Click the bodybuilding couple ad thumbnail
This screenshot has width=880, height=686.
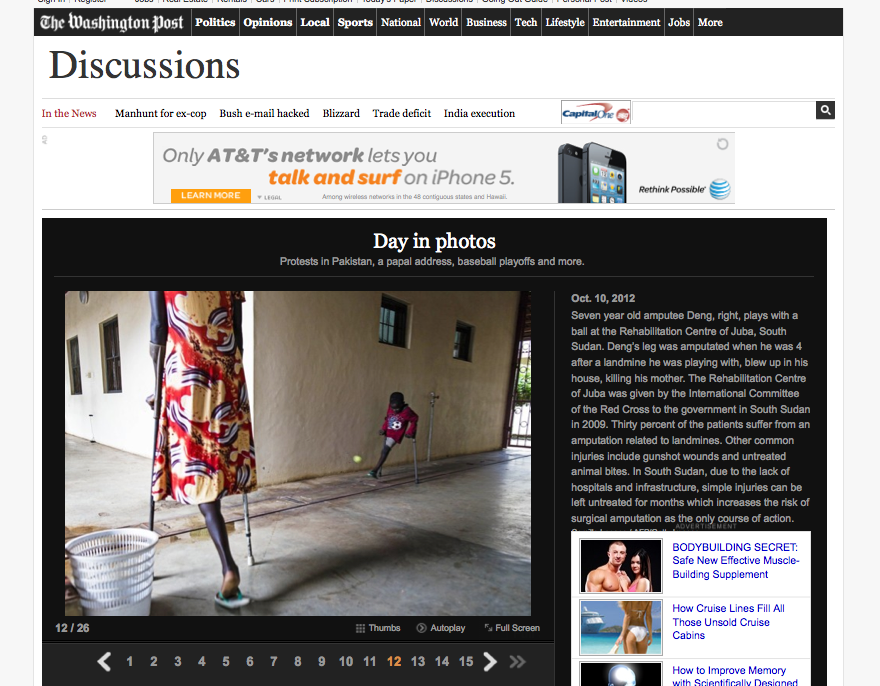[x=621, y=566]
